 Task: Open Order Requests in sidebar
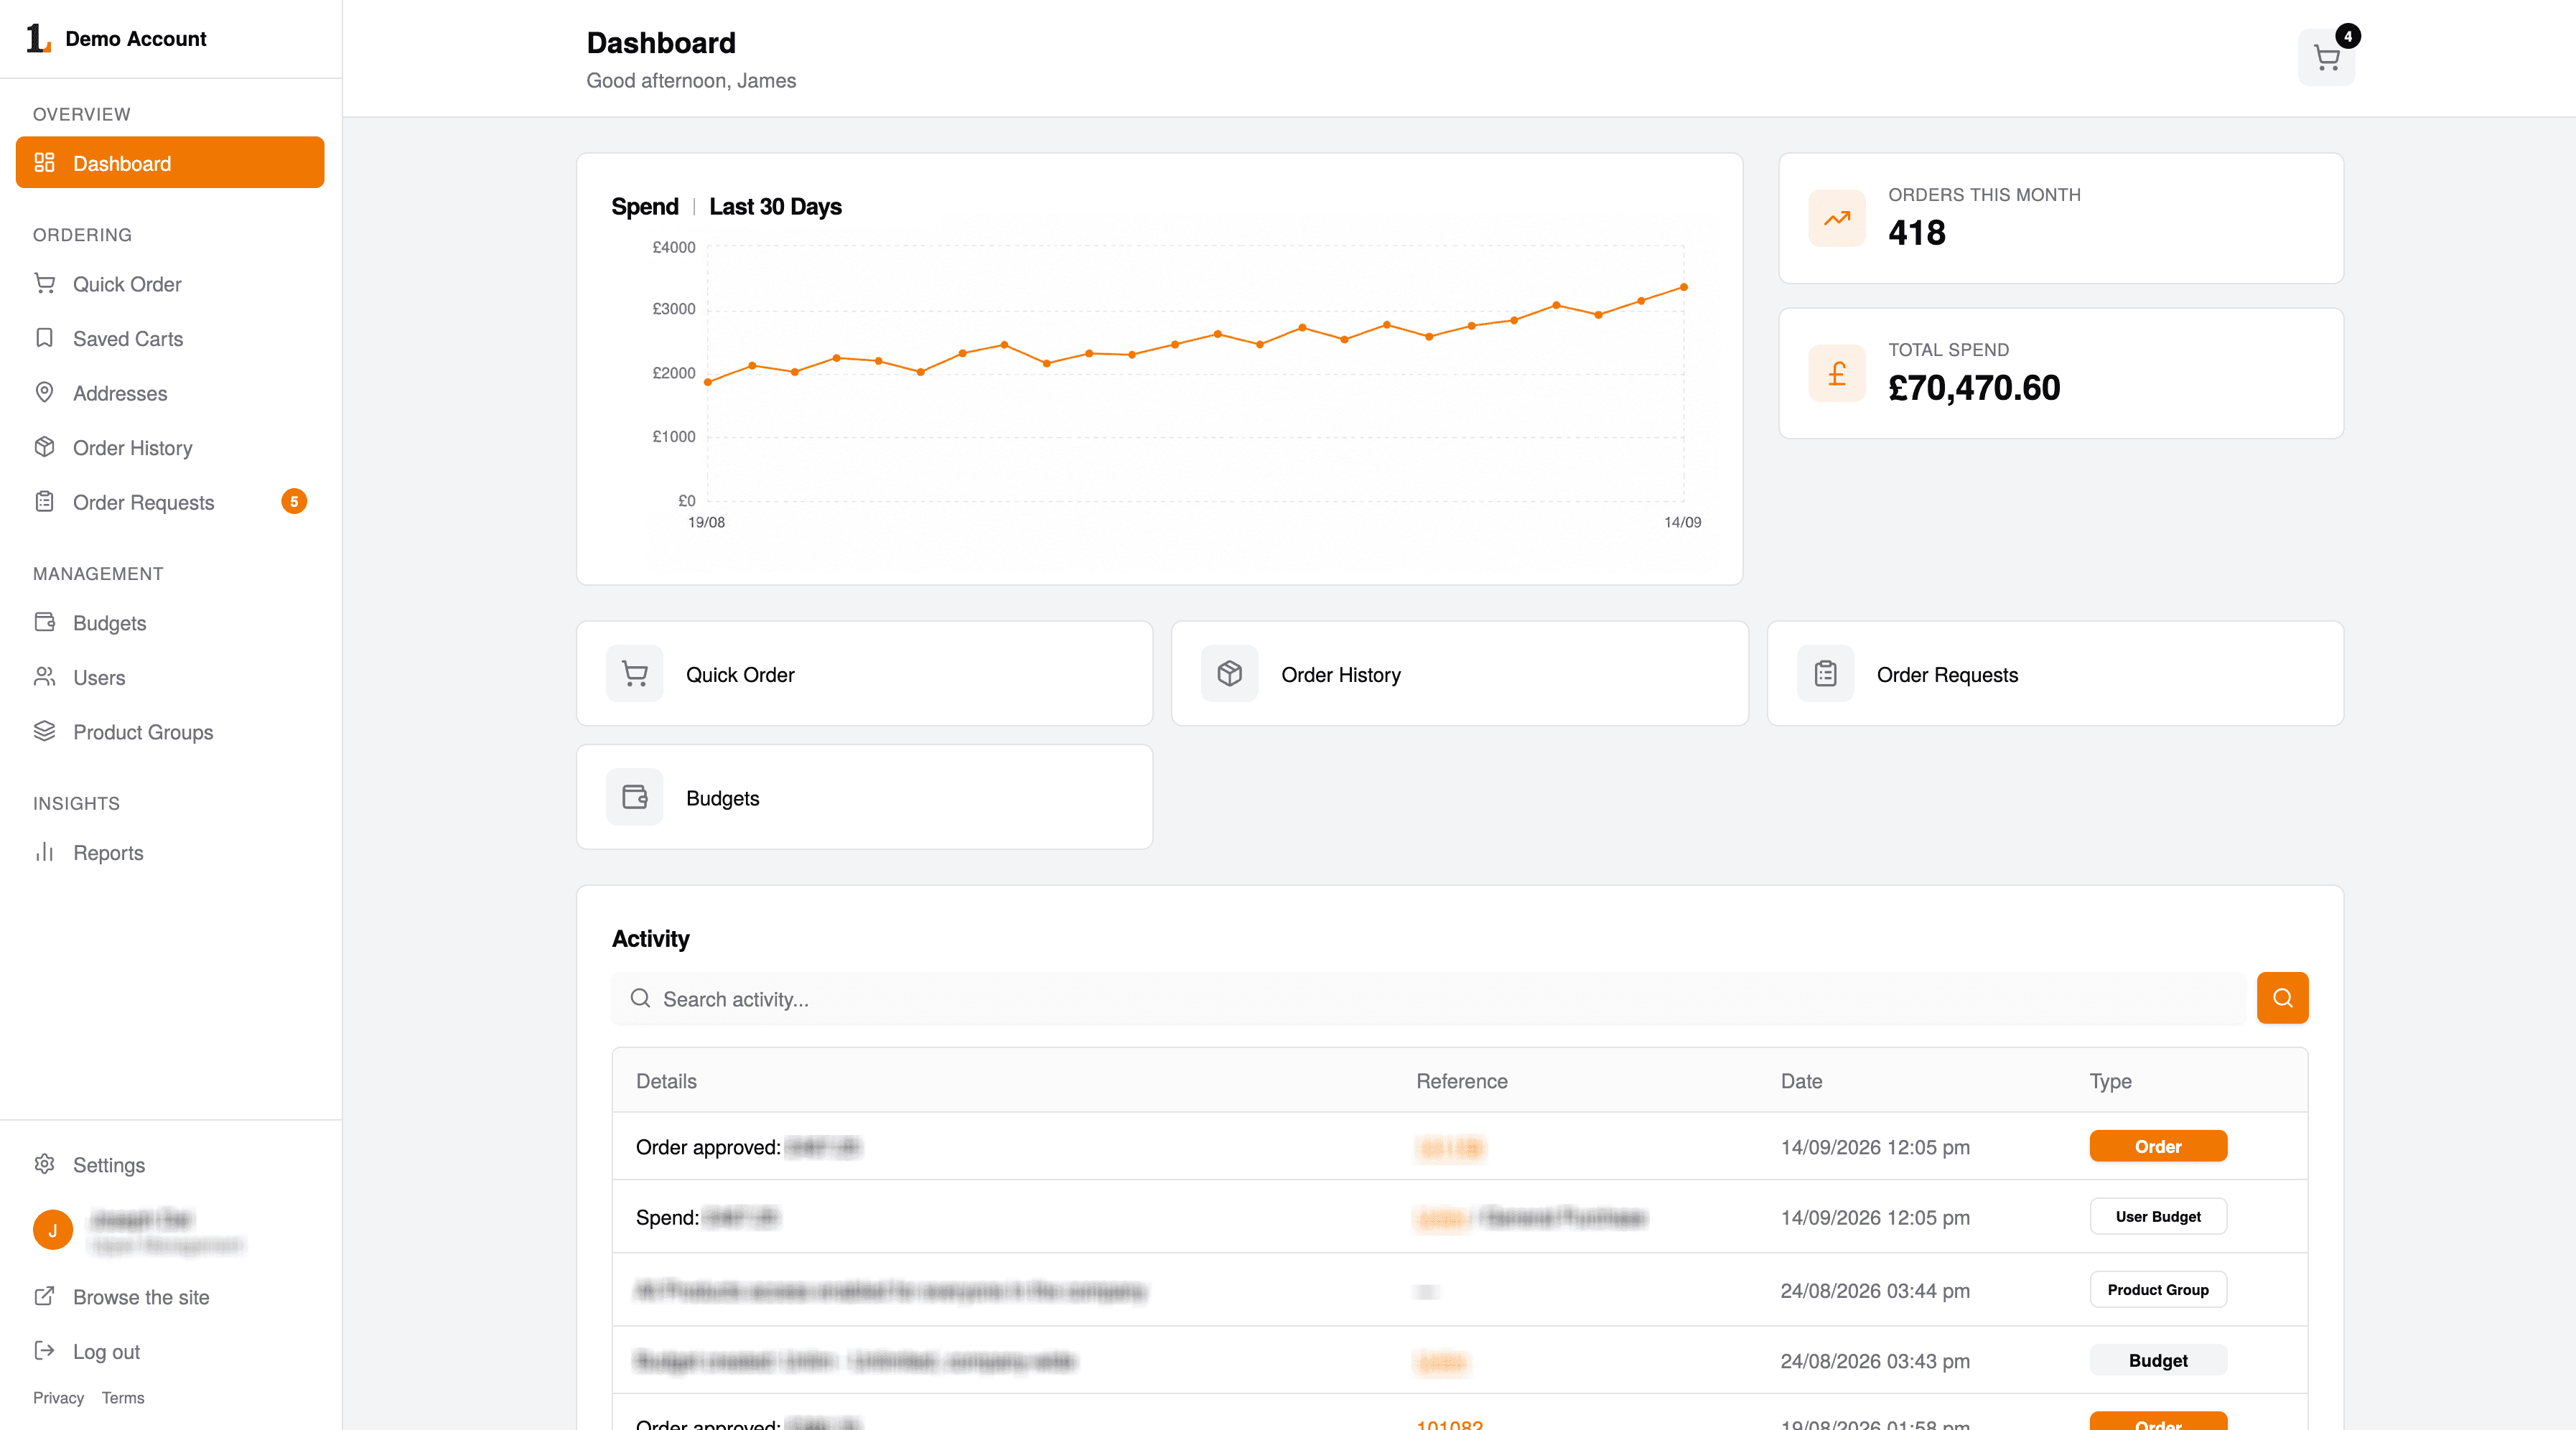[x=144, y=502]
